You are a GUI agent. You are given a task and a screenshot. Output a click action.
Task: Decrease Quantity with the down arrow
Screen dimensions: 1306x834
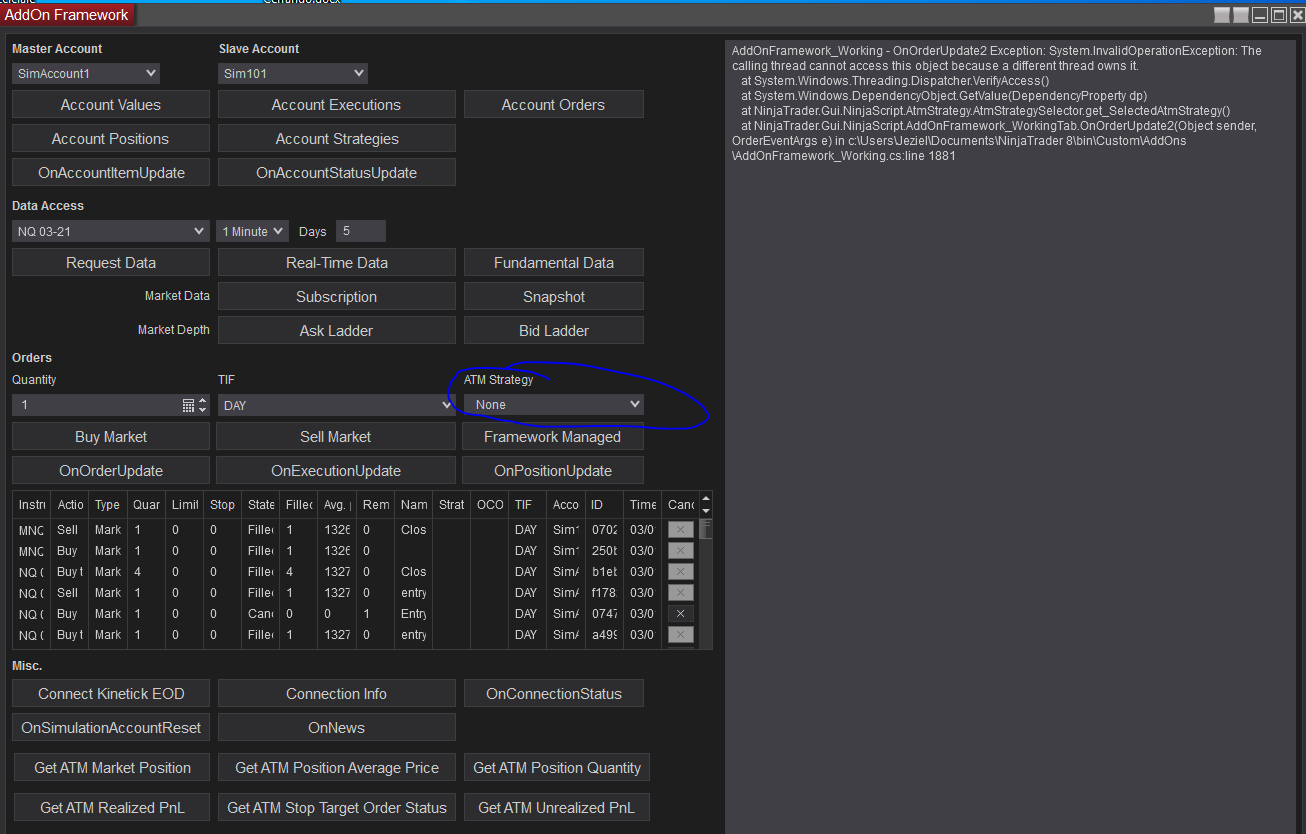click(203, 410)
